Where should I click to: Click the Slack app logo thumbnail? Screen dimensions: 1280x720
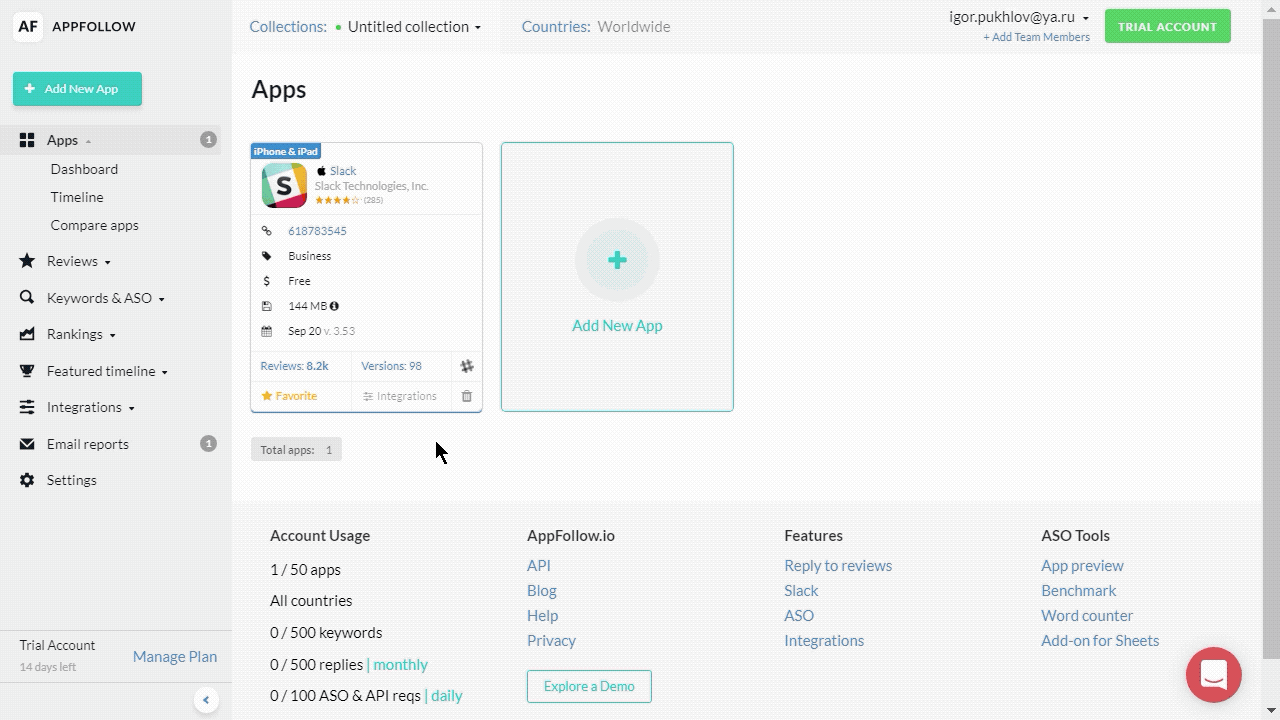click(x=284, y=185)
